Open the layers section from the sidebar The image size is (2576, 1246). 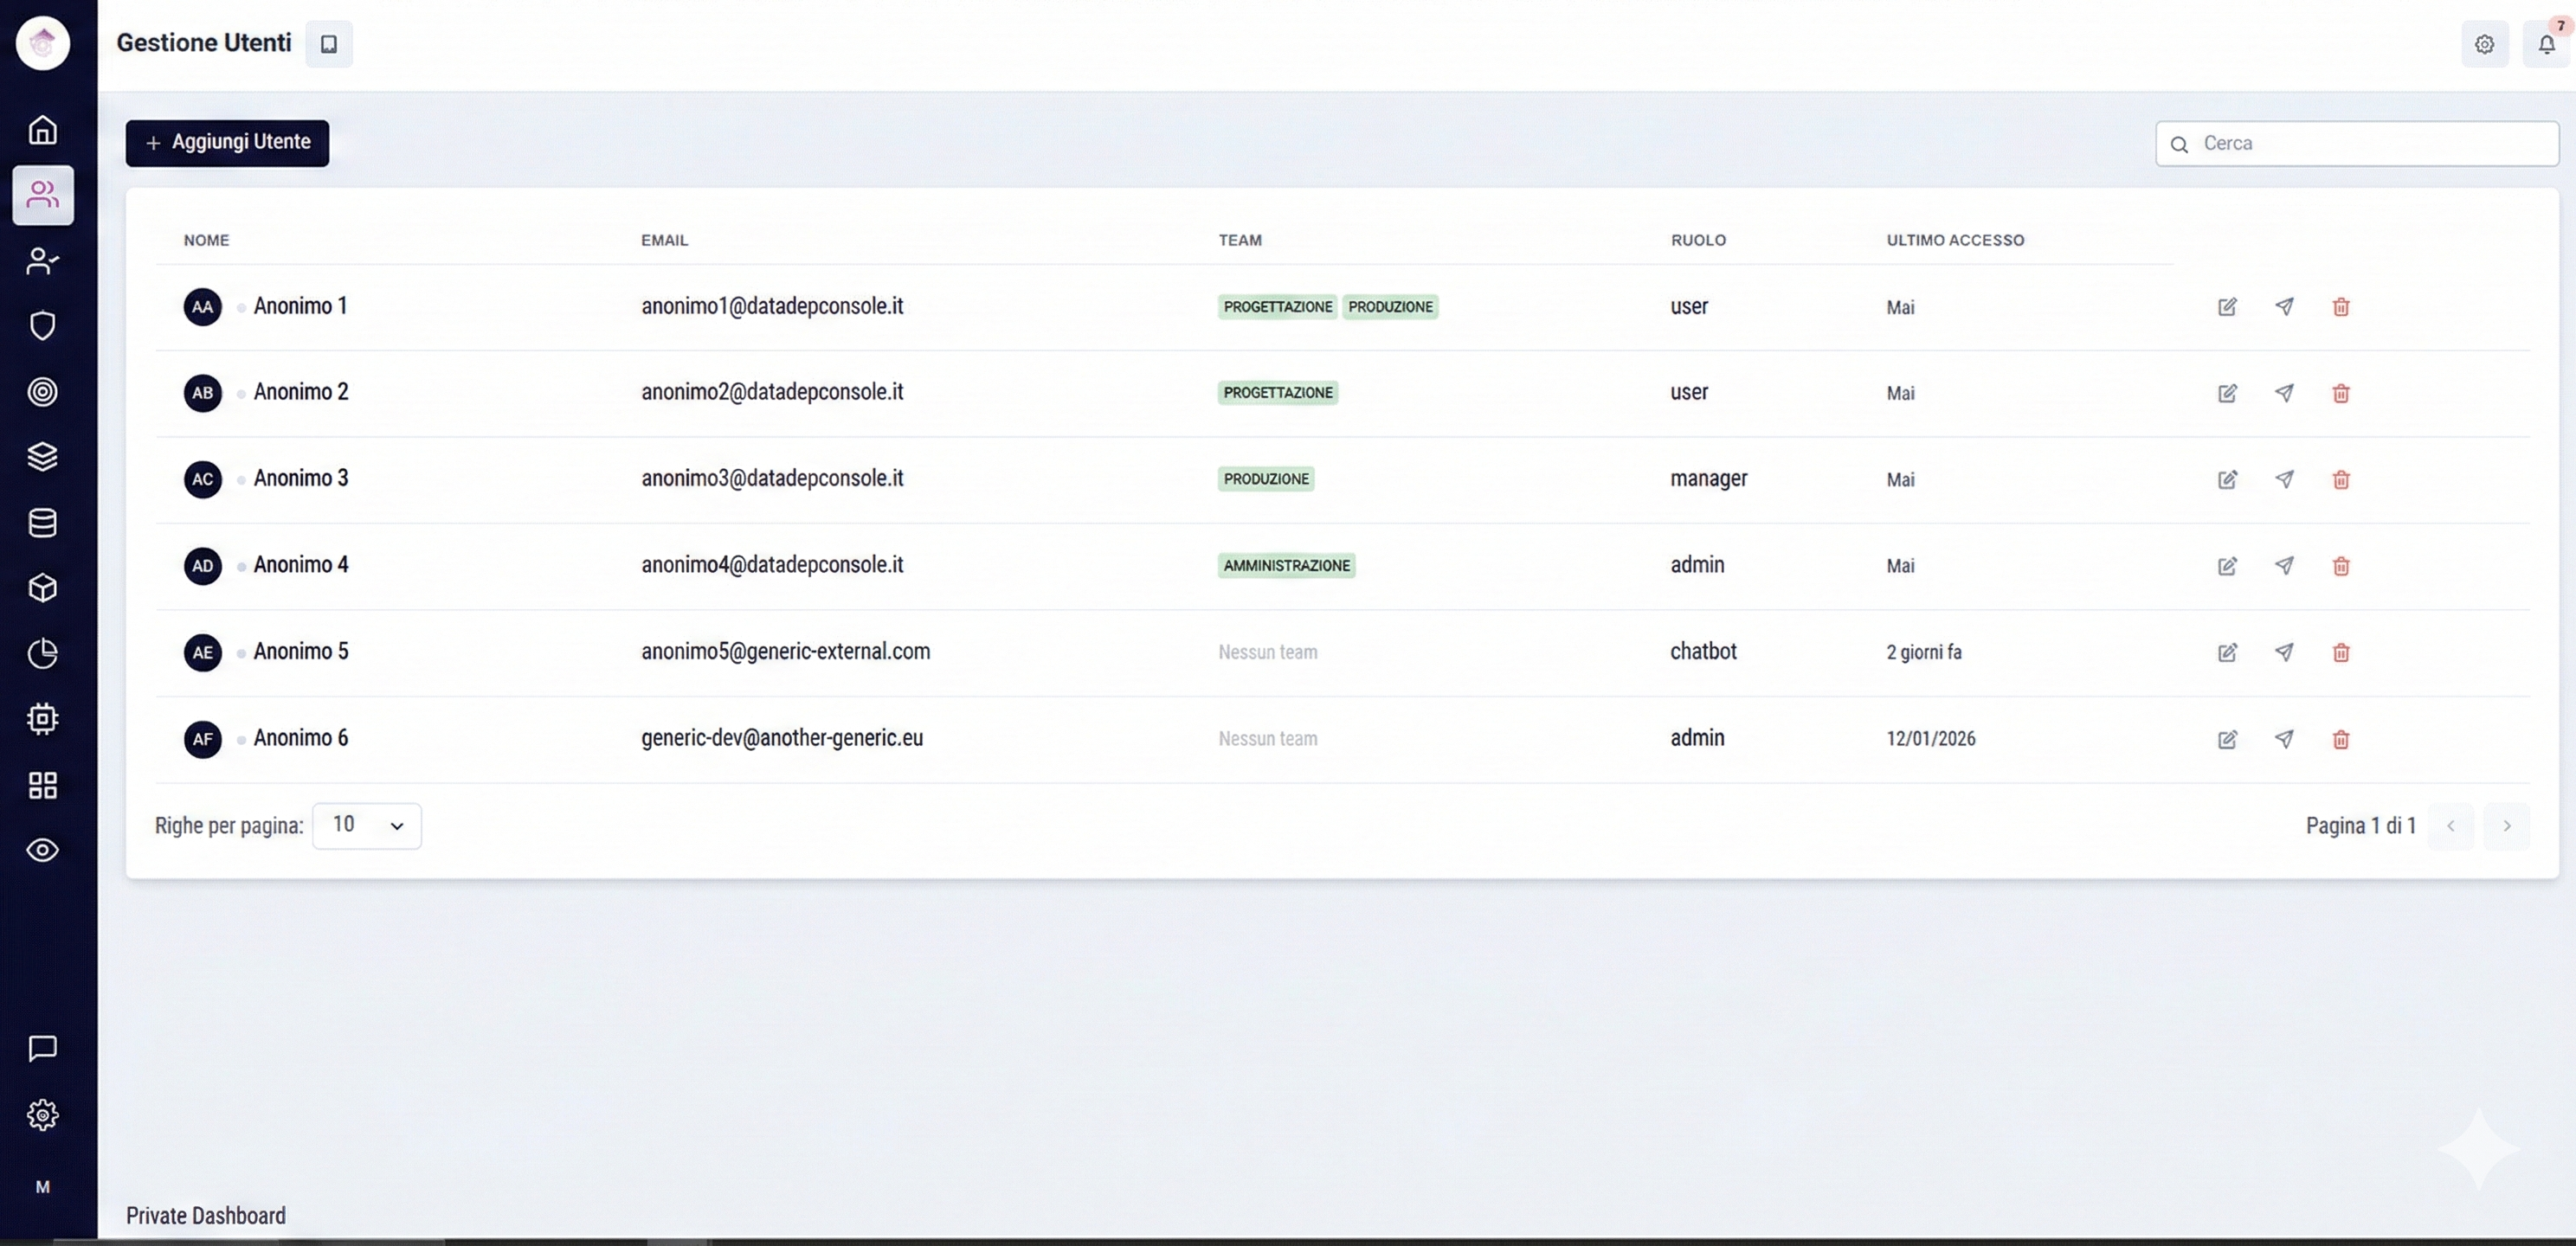pos(42,457)
